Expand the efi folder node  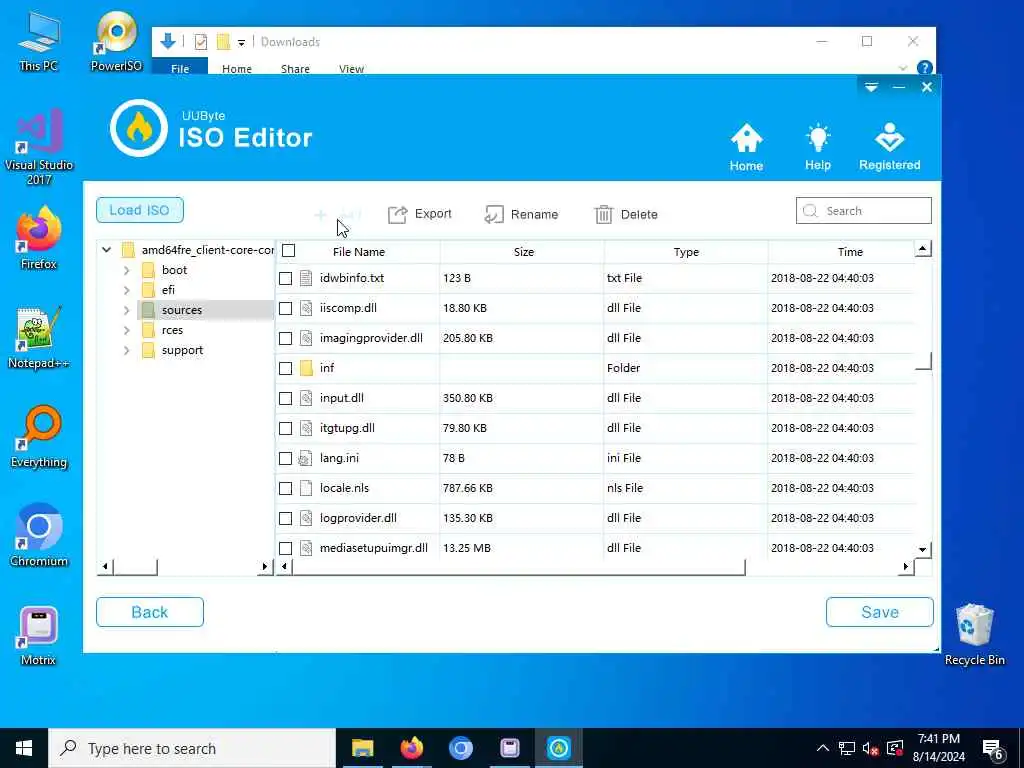127,290
